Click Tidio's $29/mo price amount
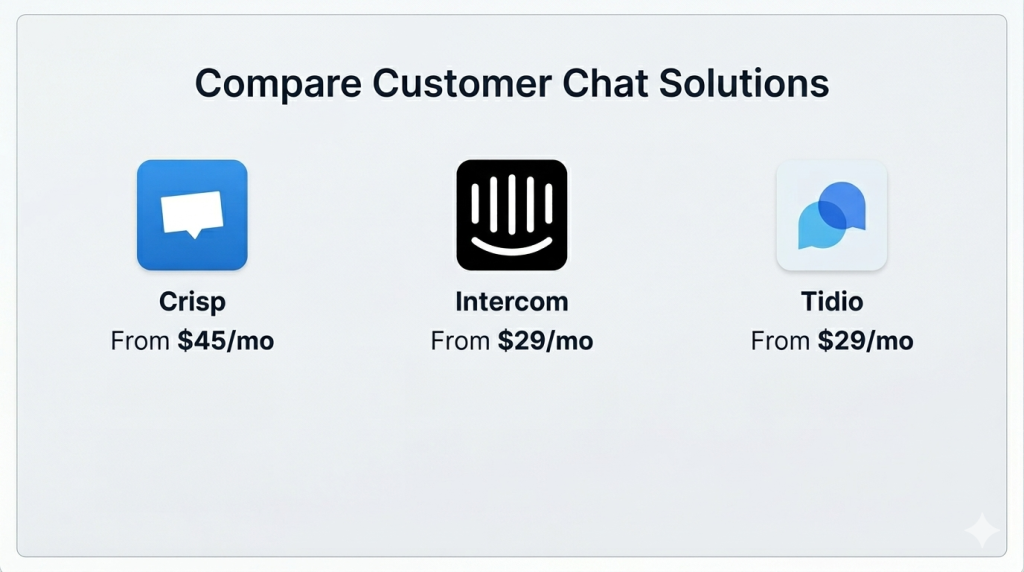Image resolution: width=1024 pixels, height=572 pixels. (x=866, y=341)
